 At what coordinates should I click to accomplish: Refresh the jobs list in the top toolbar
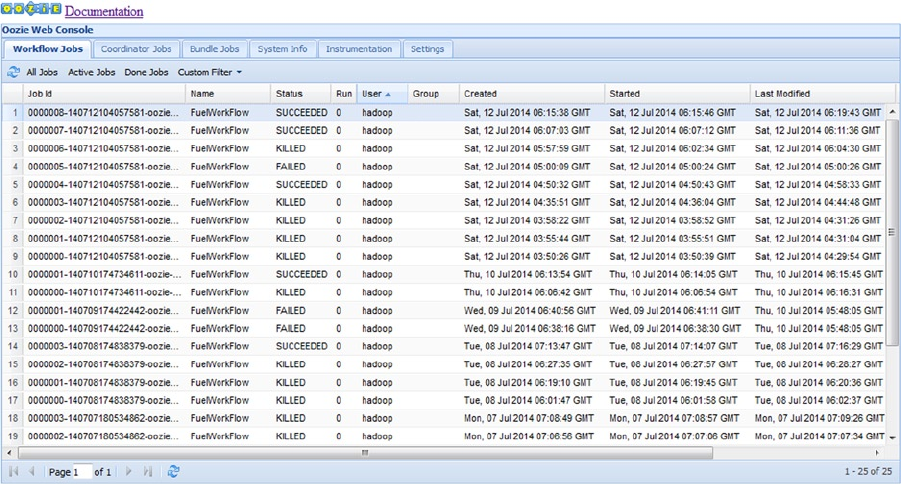(x=13, y=72)
